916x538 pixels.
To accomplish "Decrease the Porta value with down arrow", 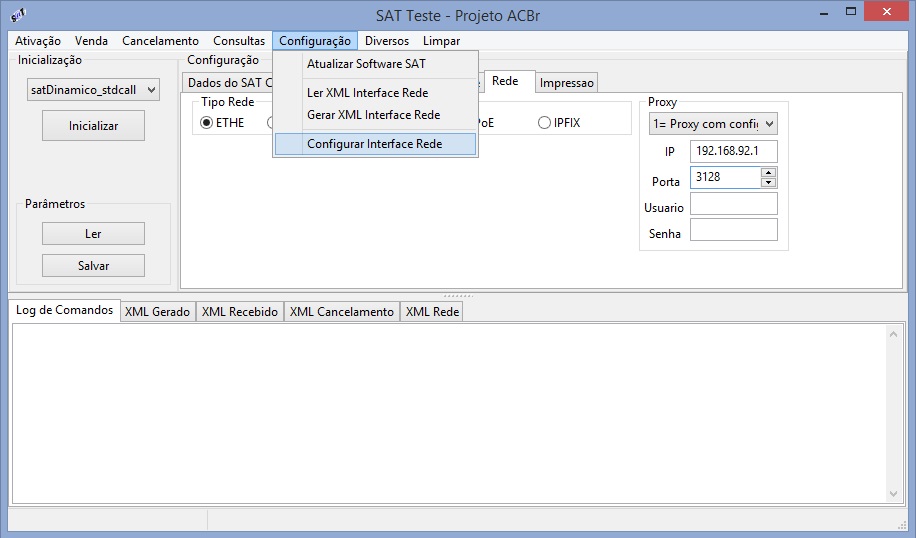I will [x=769, y=182].
